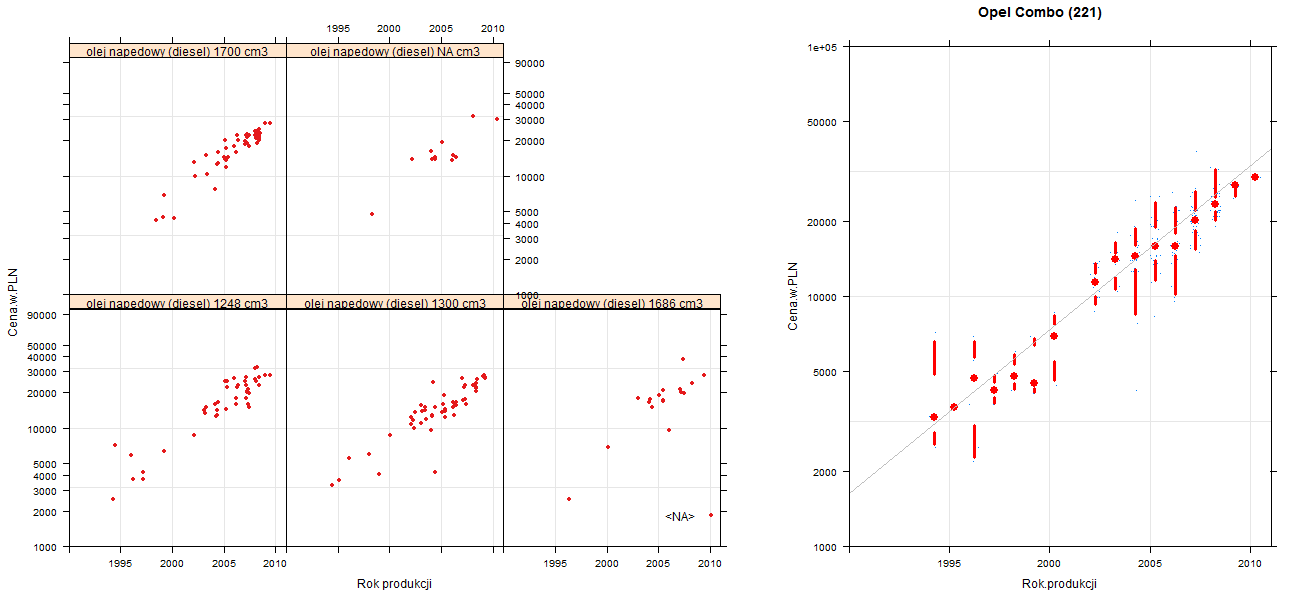Click the "Cena.w.PLN" axis title of Opel Combo chart
Image resolution: width=1300 pixels, height=600 pixels.
793,297
